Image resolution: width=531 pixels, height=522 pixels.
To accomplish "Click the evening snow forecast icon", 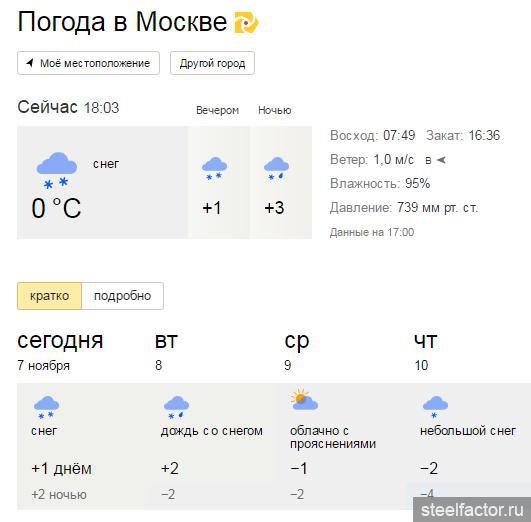I will pos(214,169).
